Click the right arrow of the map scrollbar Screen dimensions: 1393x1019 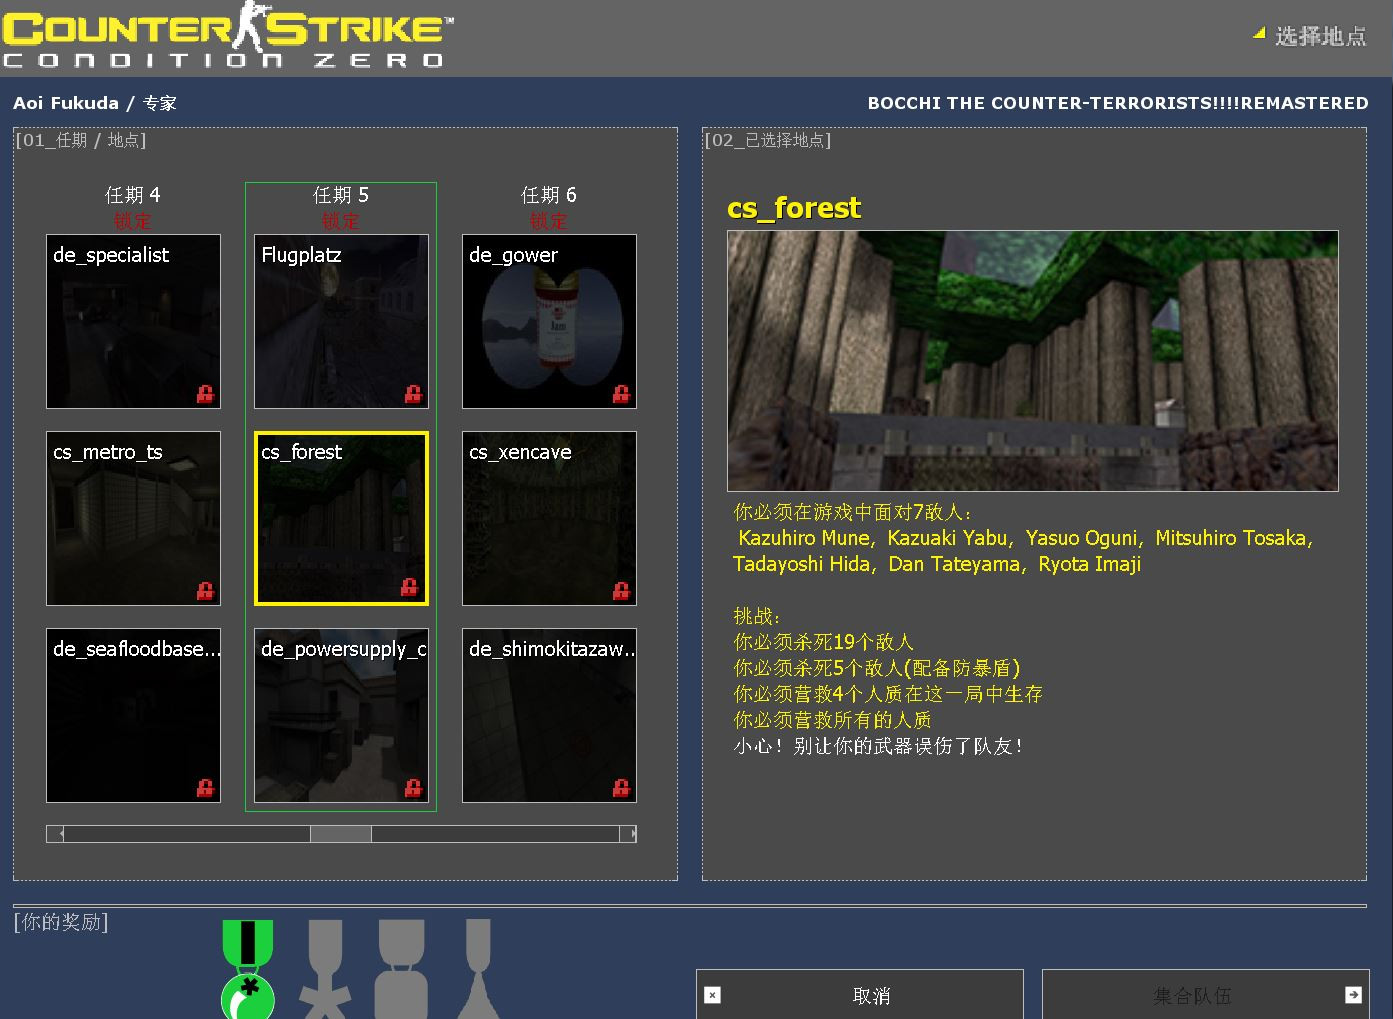click(x=630, y=833)
